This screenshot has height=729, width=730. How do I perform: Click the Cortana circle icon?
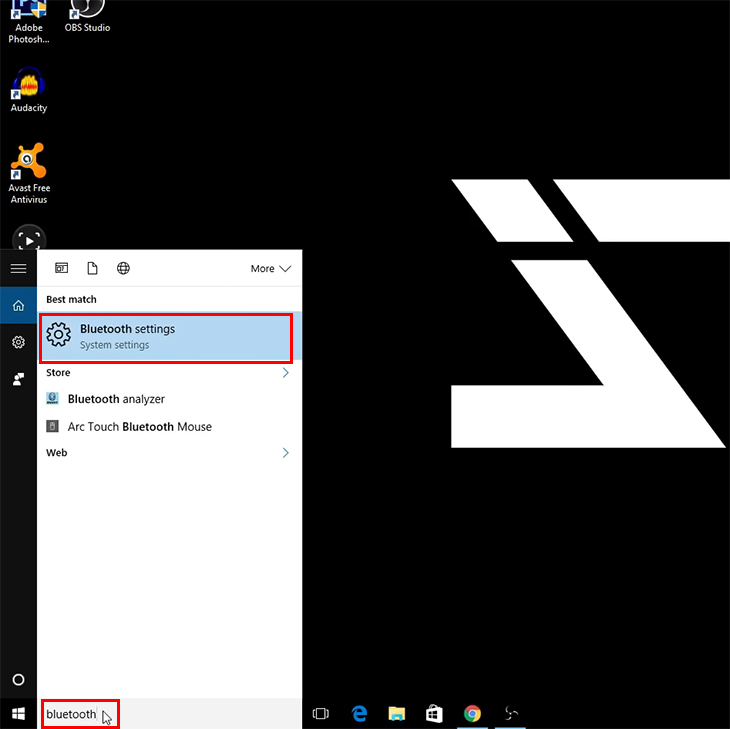pos(19,680)
